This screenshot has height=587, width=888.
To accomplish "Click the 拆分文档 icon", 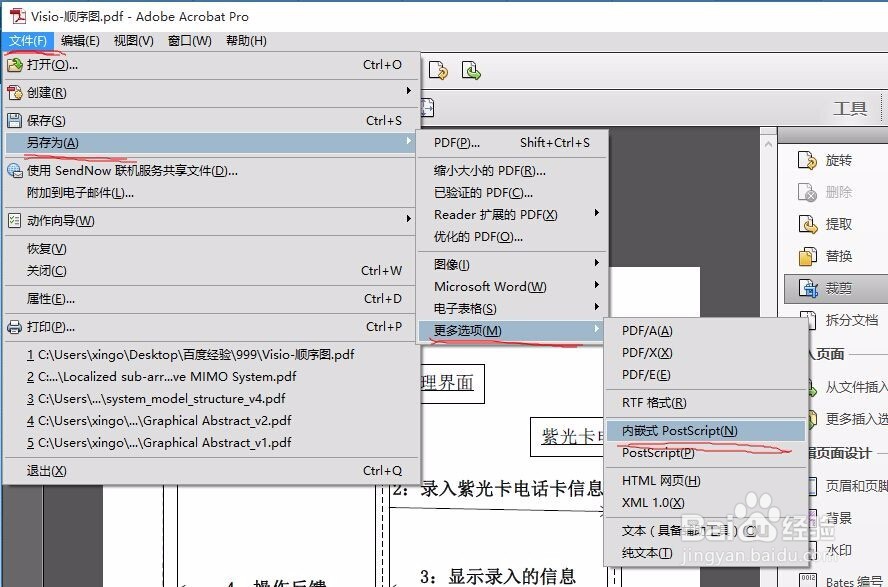I will (x=809, y=320).
